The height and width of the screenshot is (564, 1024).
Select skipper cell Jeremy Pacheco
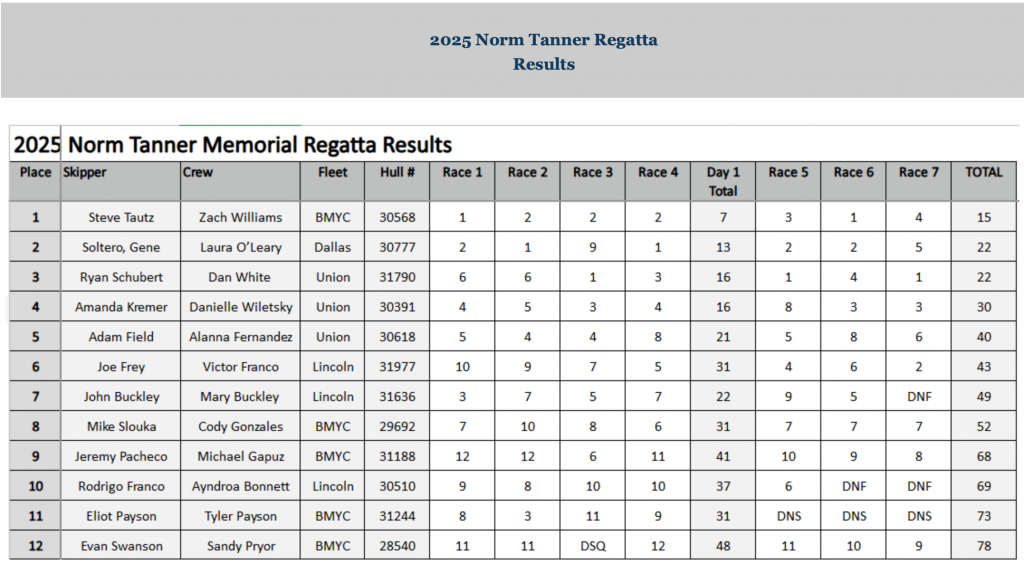pos(121,457)
